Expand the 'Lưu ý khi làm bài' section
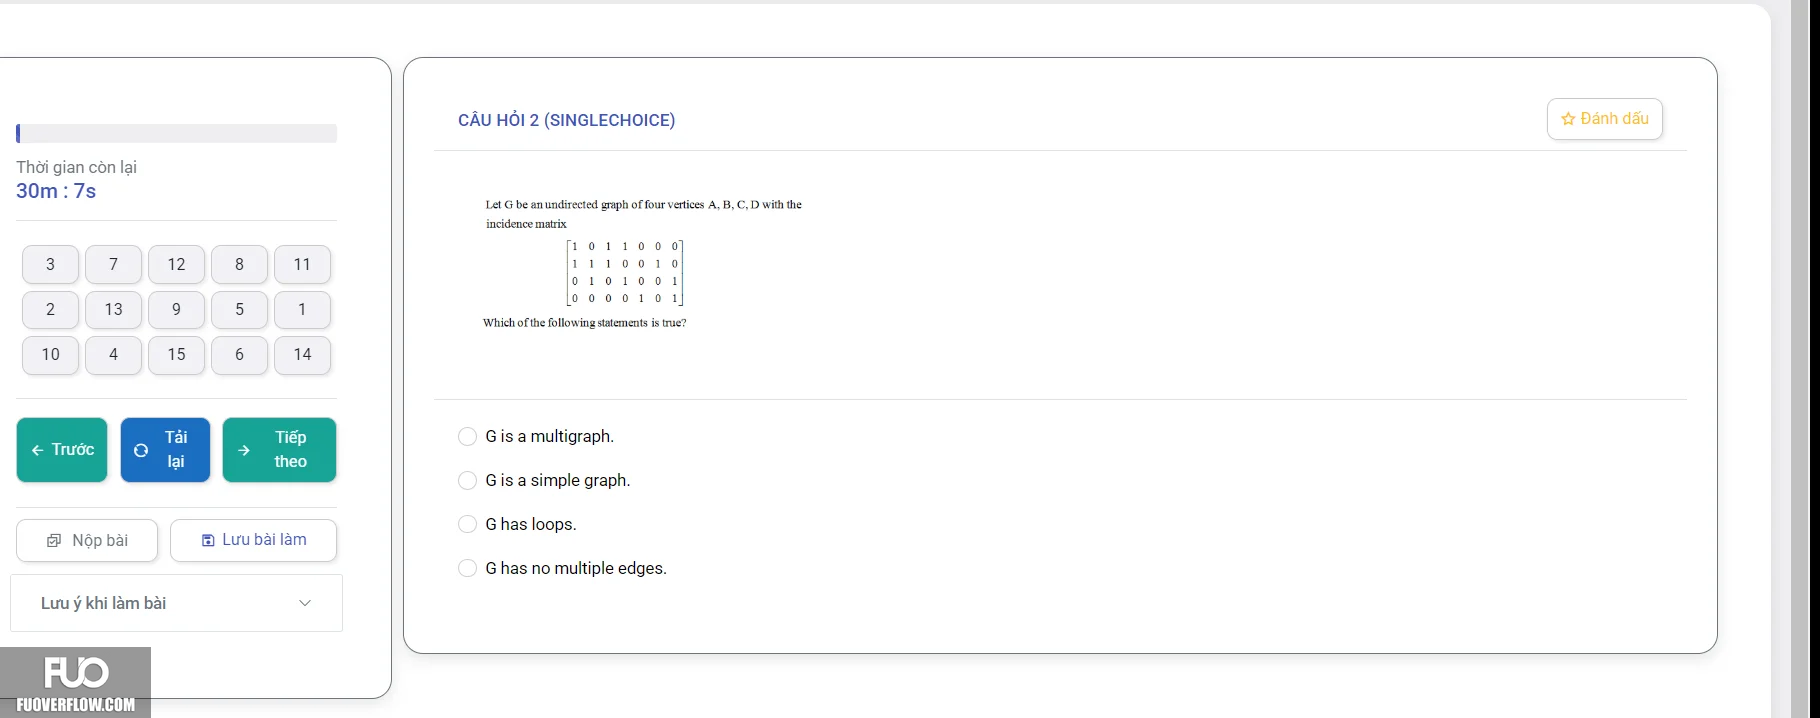Screen dimensions: 1820x718 click(176, 603)
